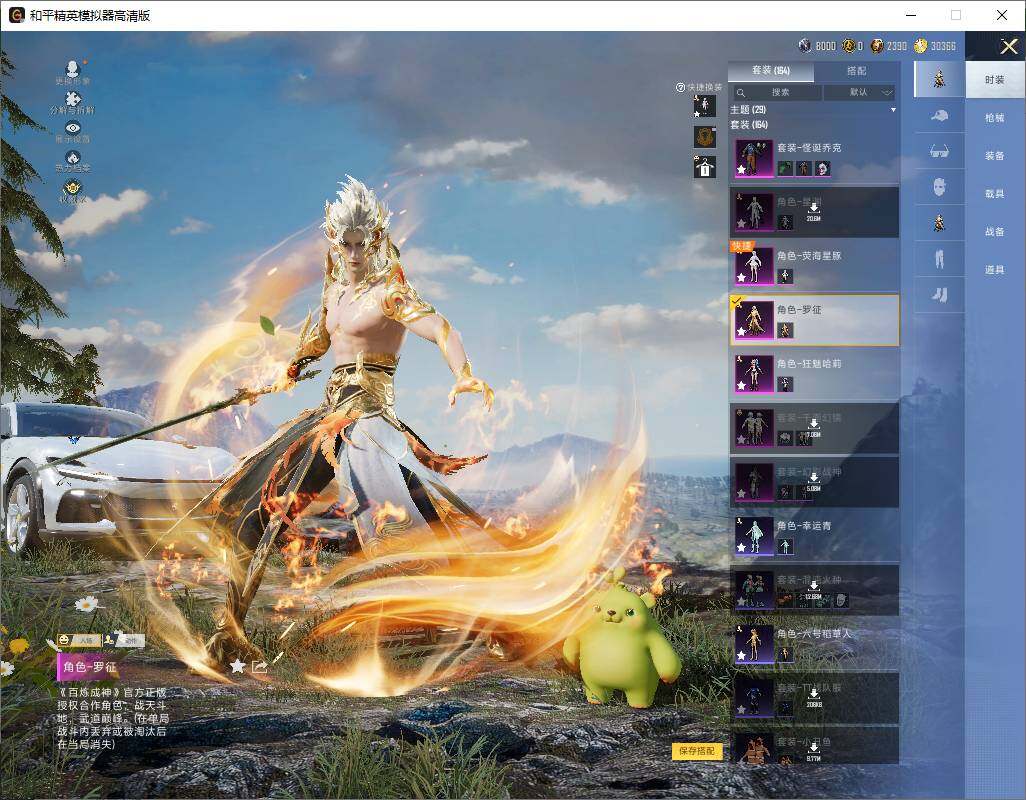Minimize the 和平精英模拟器高清版 window

[x=911, y=15]
